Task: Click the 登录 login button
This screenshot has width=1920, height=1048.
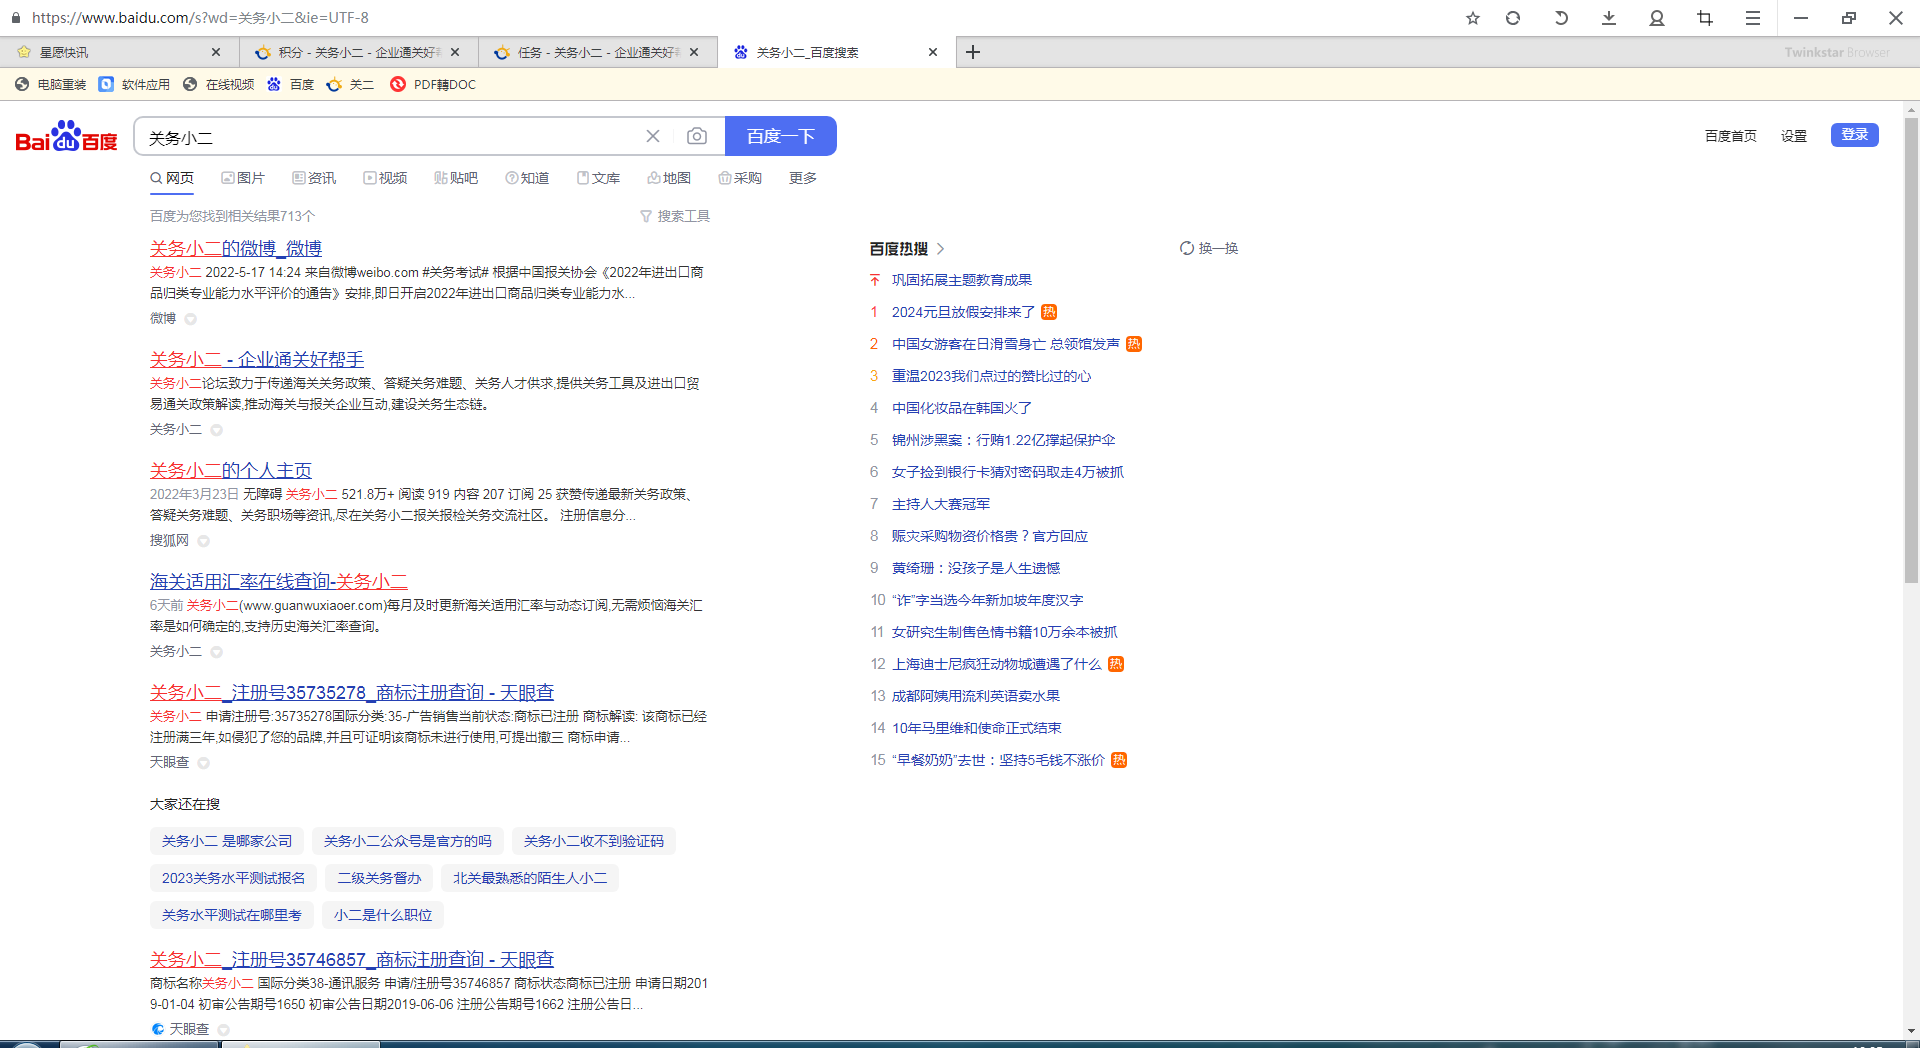Action: pos(1855,135)
